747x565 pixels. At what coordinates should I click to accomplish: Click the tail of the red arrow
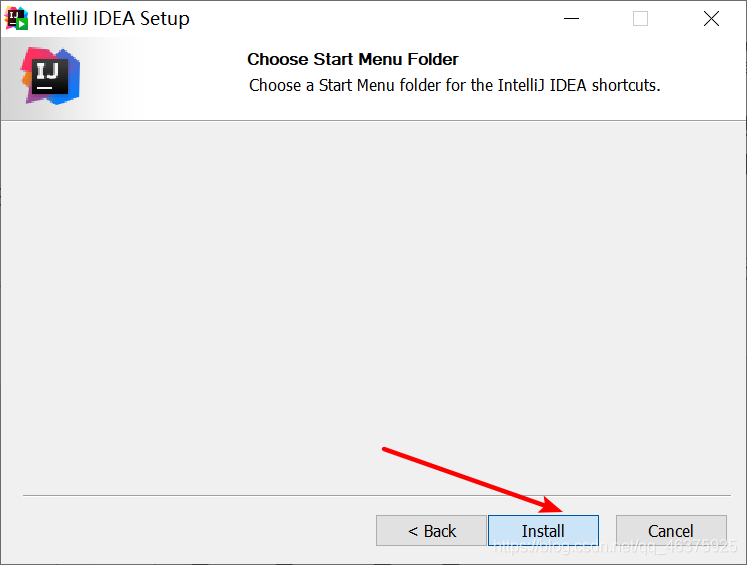coord(387,450)
